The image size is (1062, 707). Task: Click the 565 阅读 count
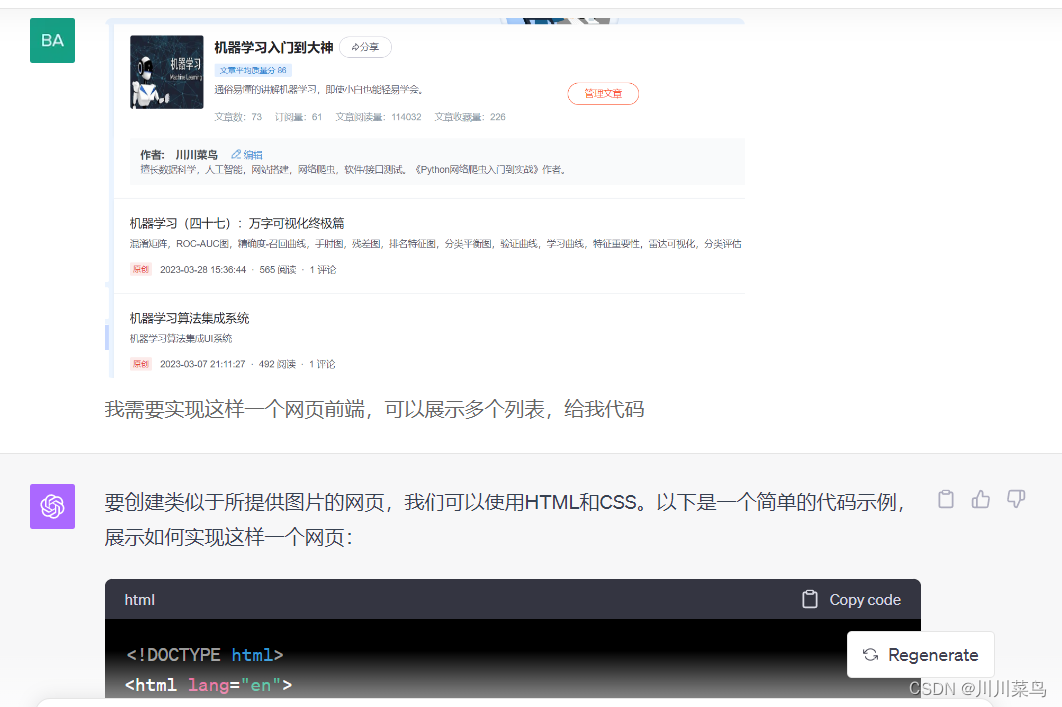click(x=278, y=270)
